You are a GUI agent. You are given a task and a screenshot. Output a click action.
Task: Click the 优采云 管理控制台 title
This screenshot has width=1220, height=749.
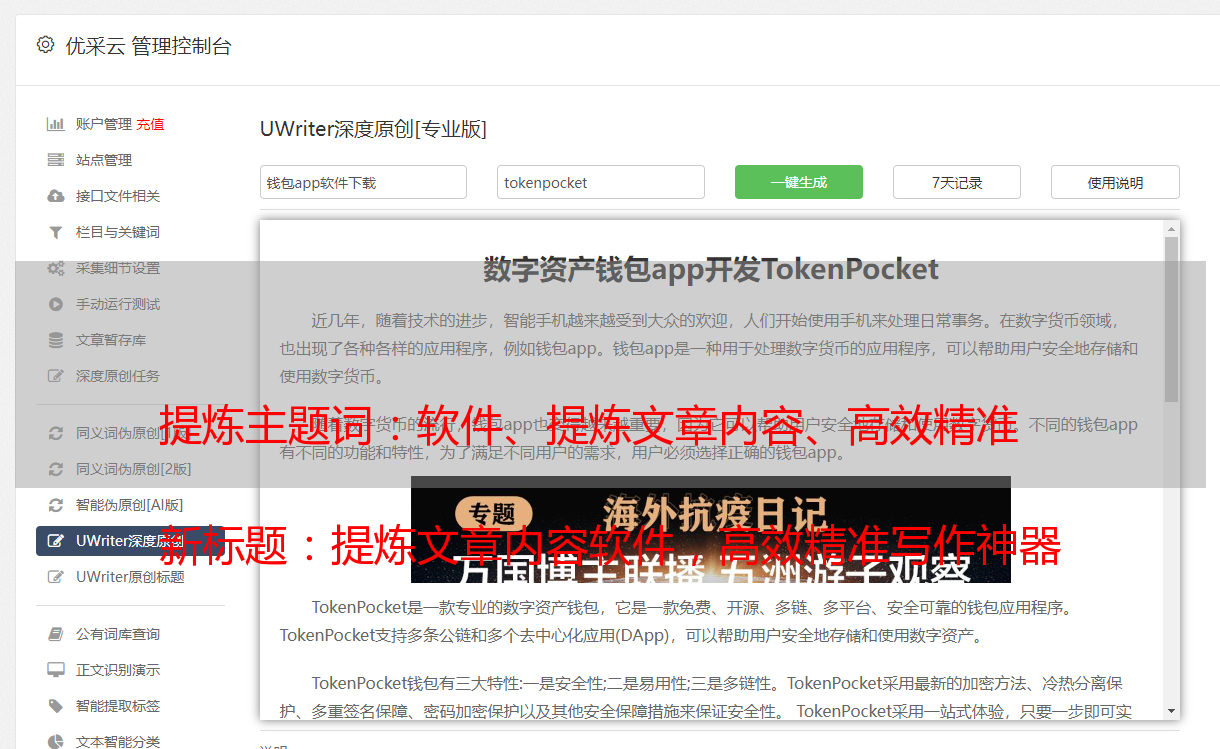coord(148,46)
